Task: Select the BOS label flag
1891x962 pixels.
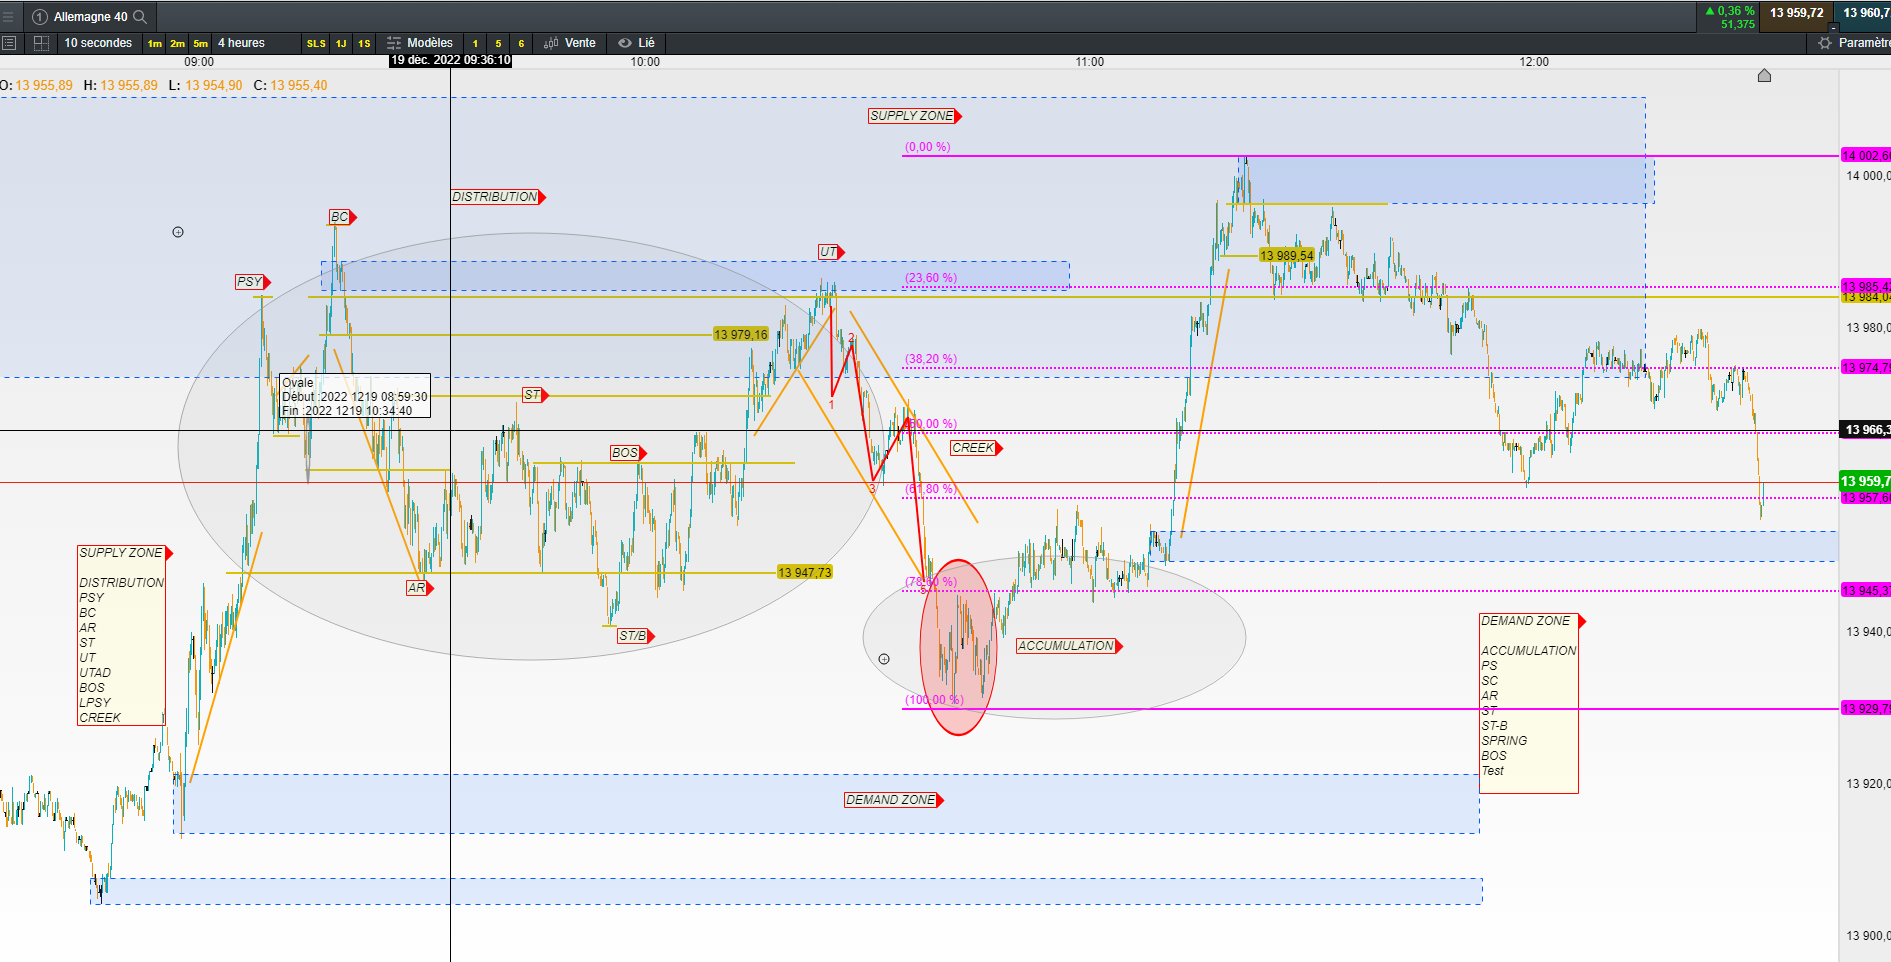Action: 628,453
